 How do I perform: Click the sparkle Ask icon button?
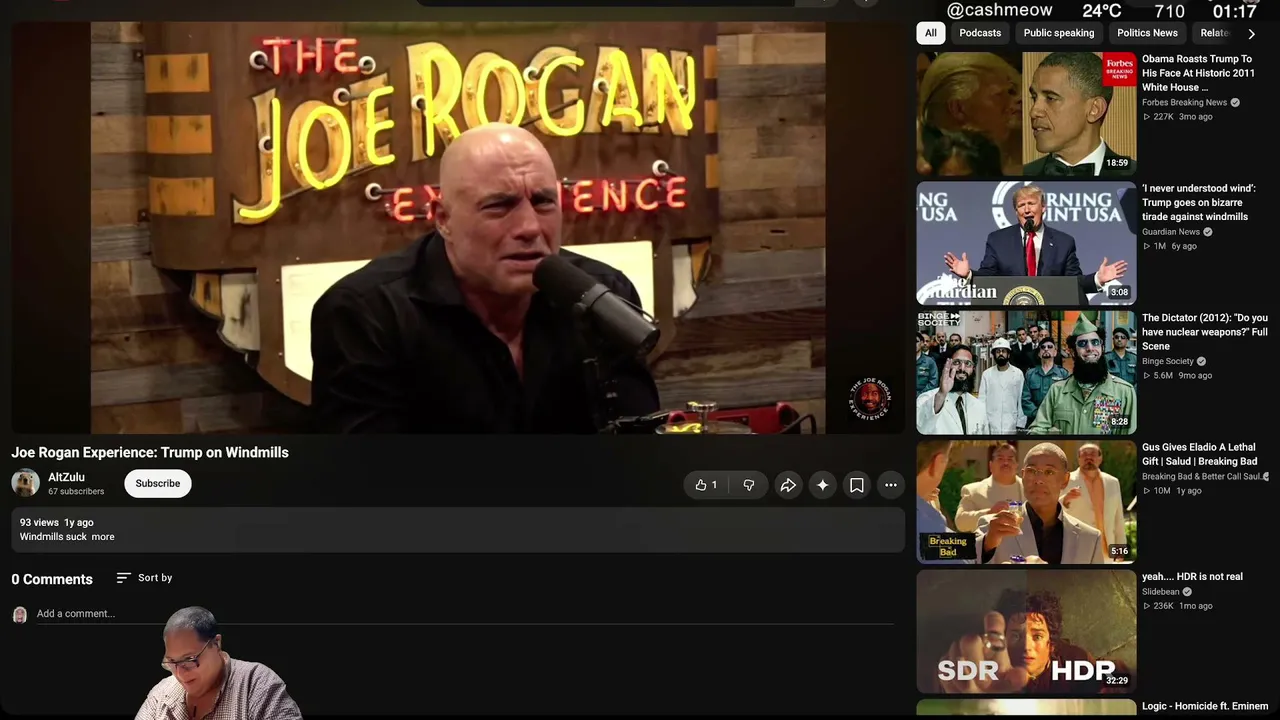click(x=822, y=485)
